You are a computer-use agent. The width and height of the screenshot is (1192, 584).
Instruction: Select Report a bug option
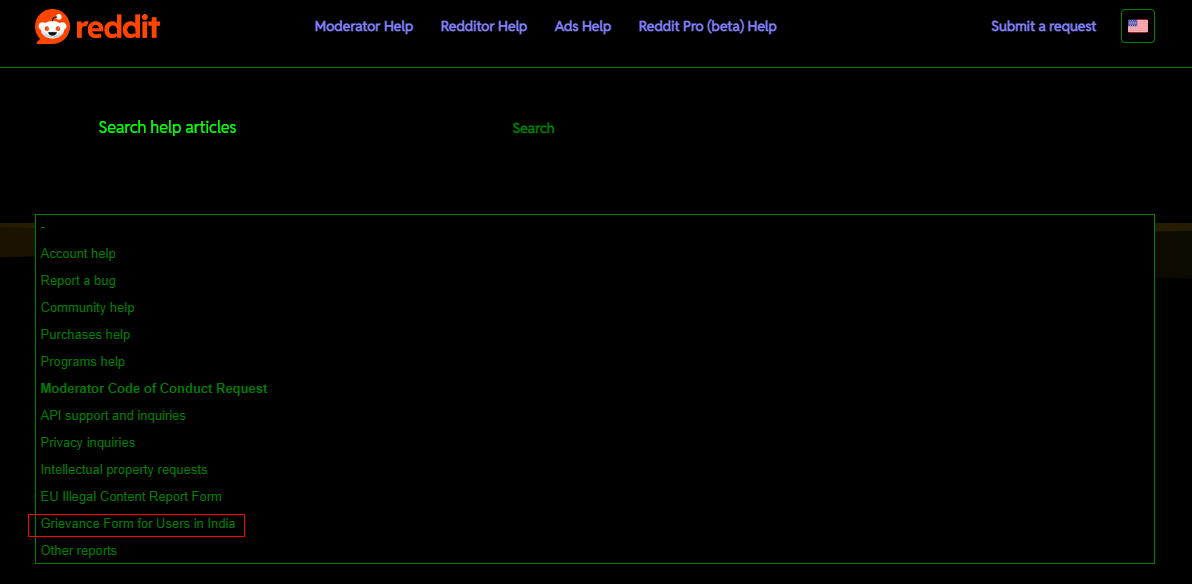coord(594,281)
